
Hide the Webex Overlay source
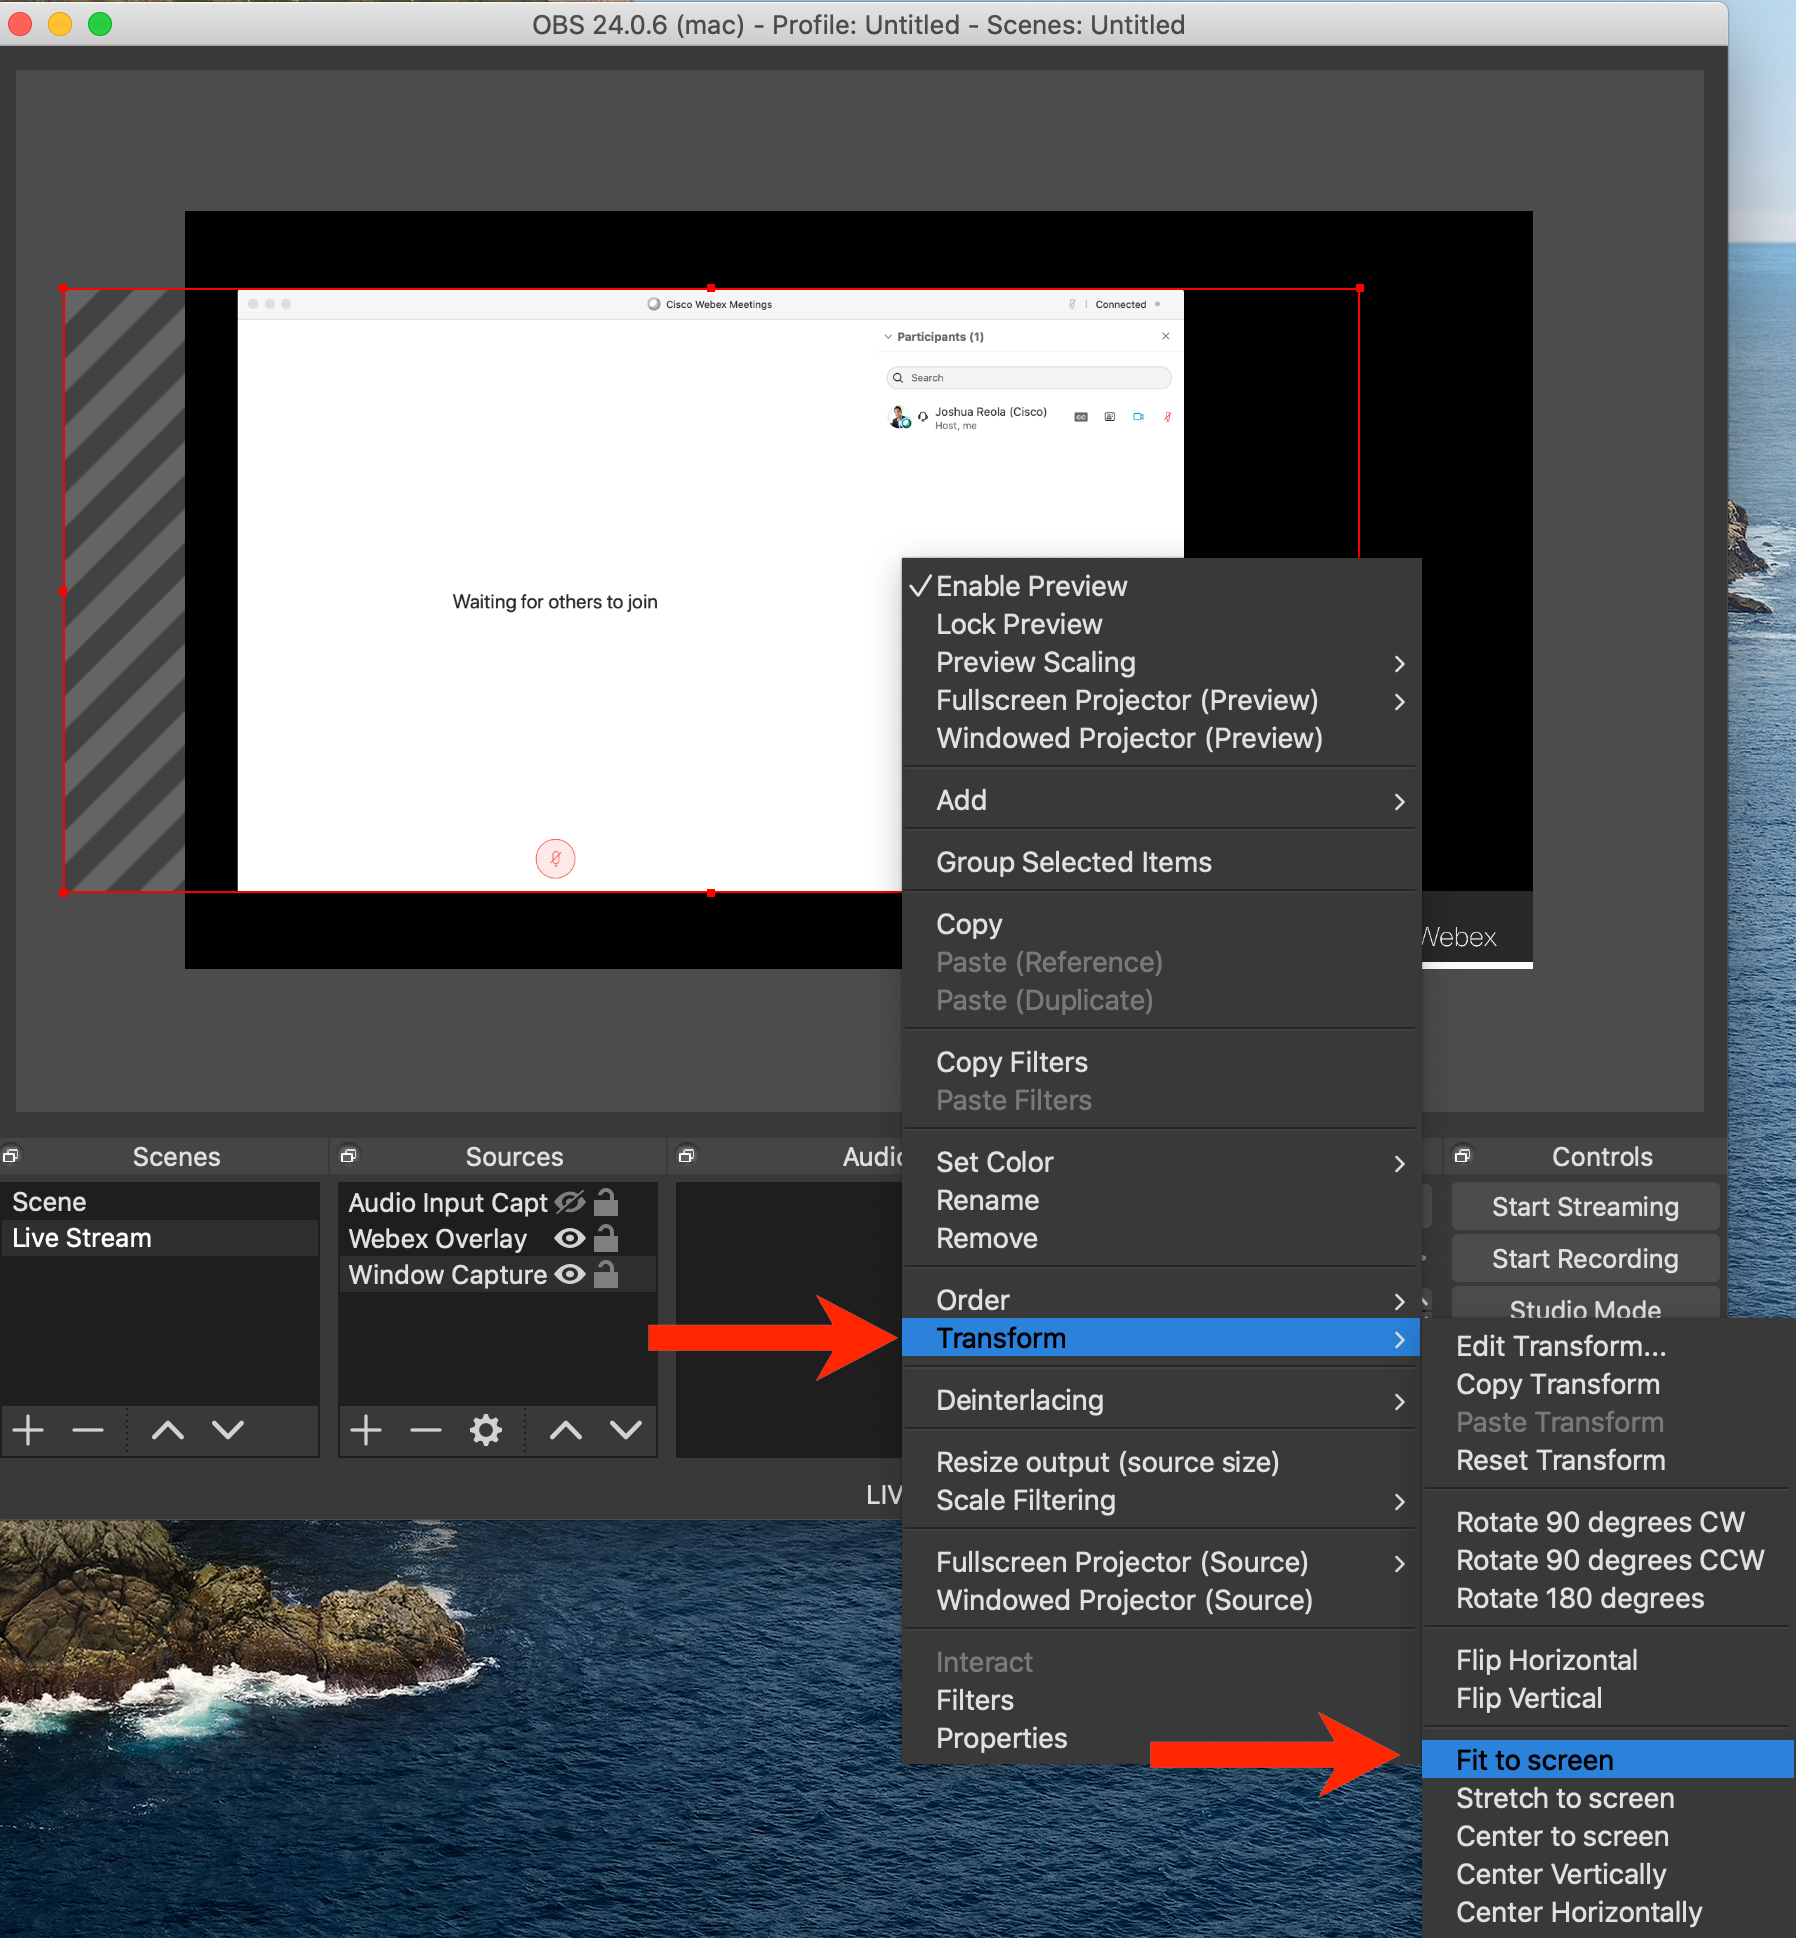(x=570, y=1238)
